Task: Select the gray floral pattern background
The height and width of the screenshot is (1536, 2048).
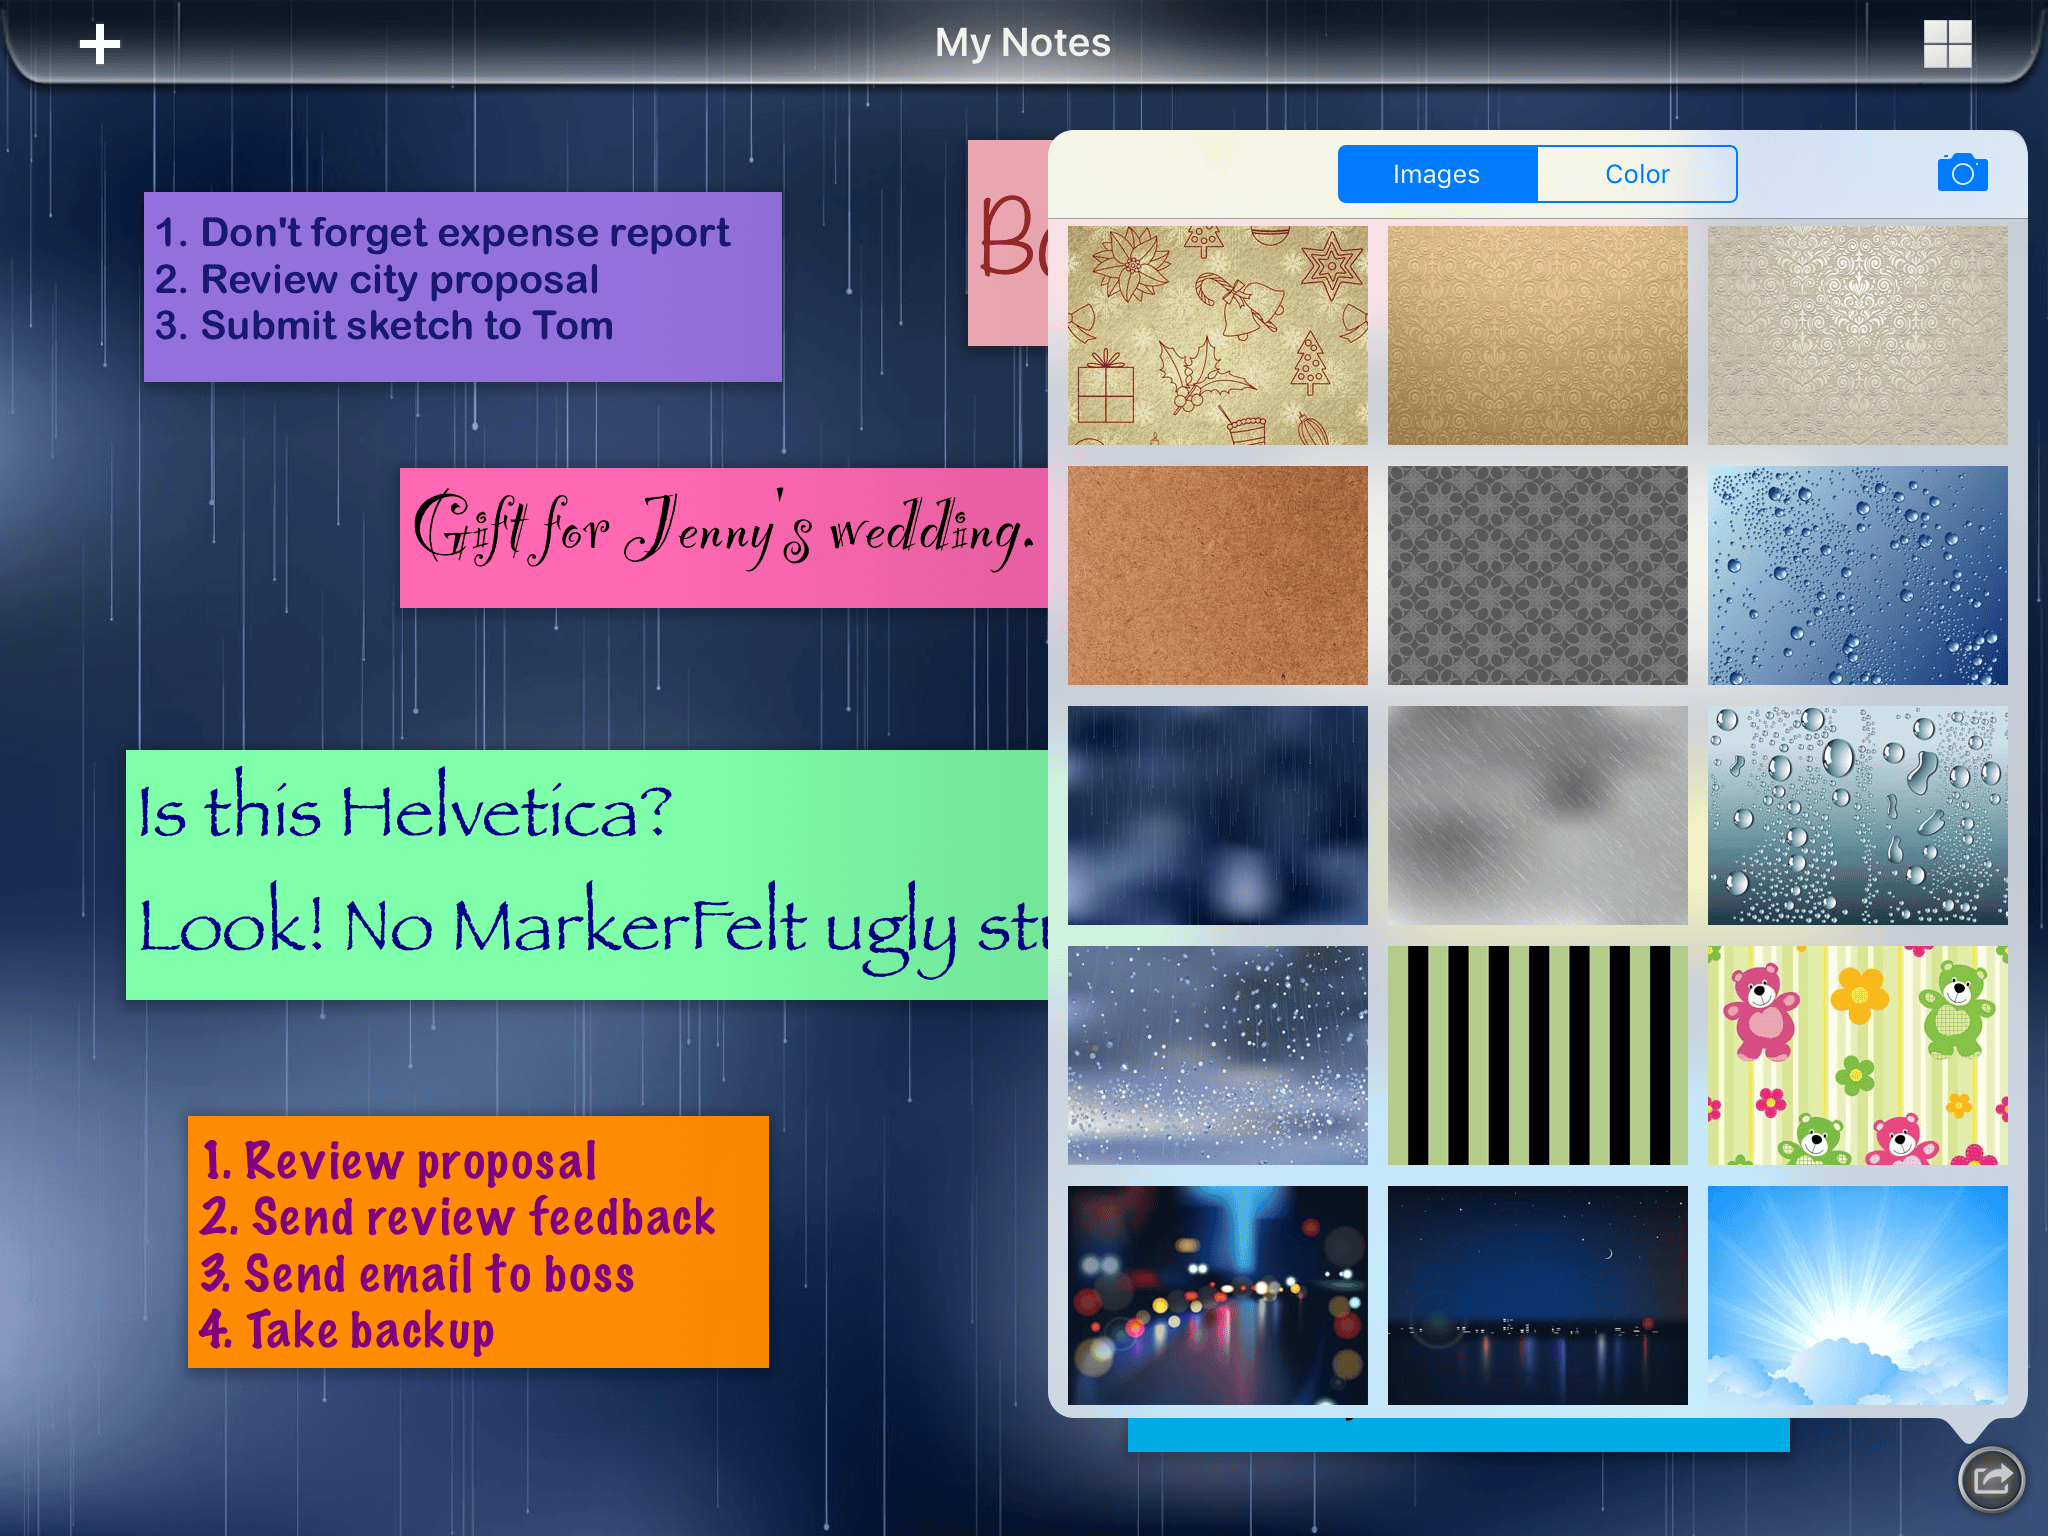Action: click(1537, 575)
